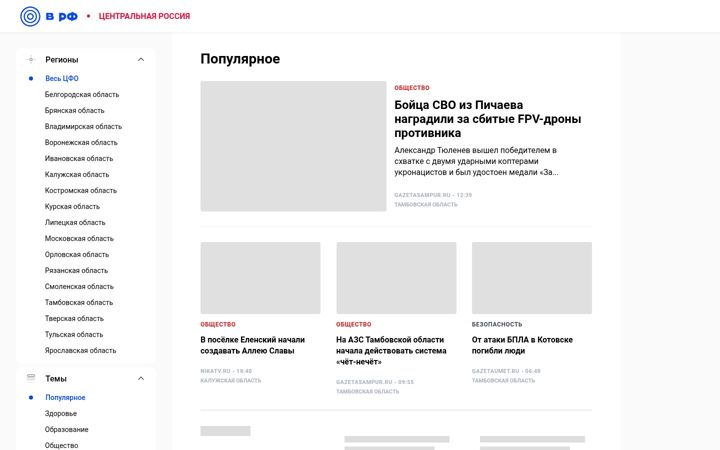The image size is (720, 450).
Task: Click the Регионы section crosshair icon
Action: click(x=31, y=60)
